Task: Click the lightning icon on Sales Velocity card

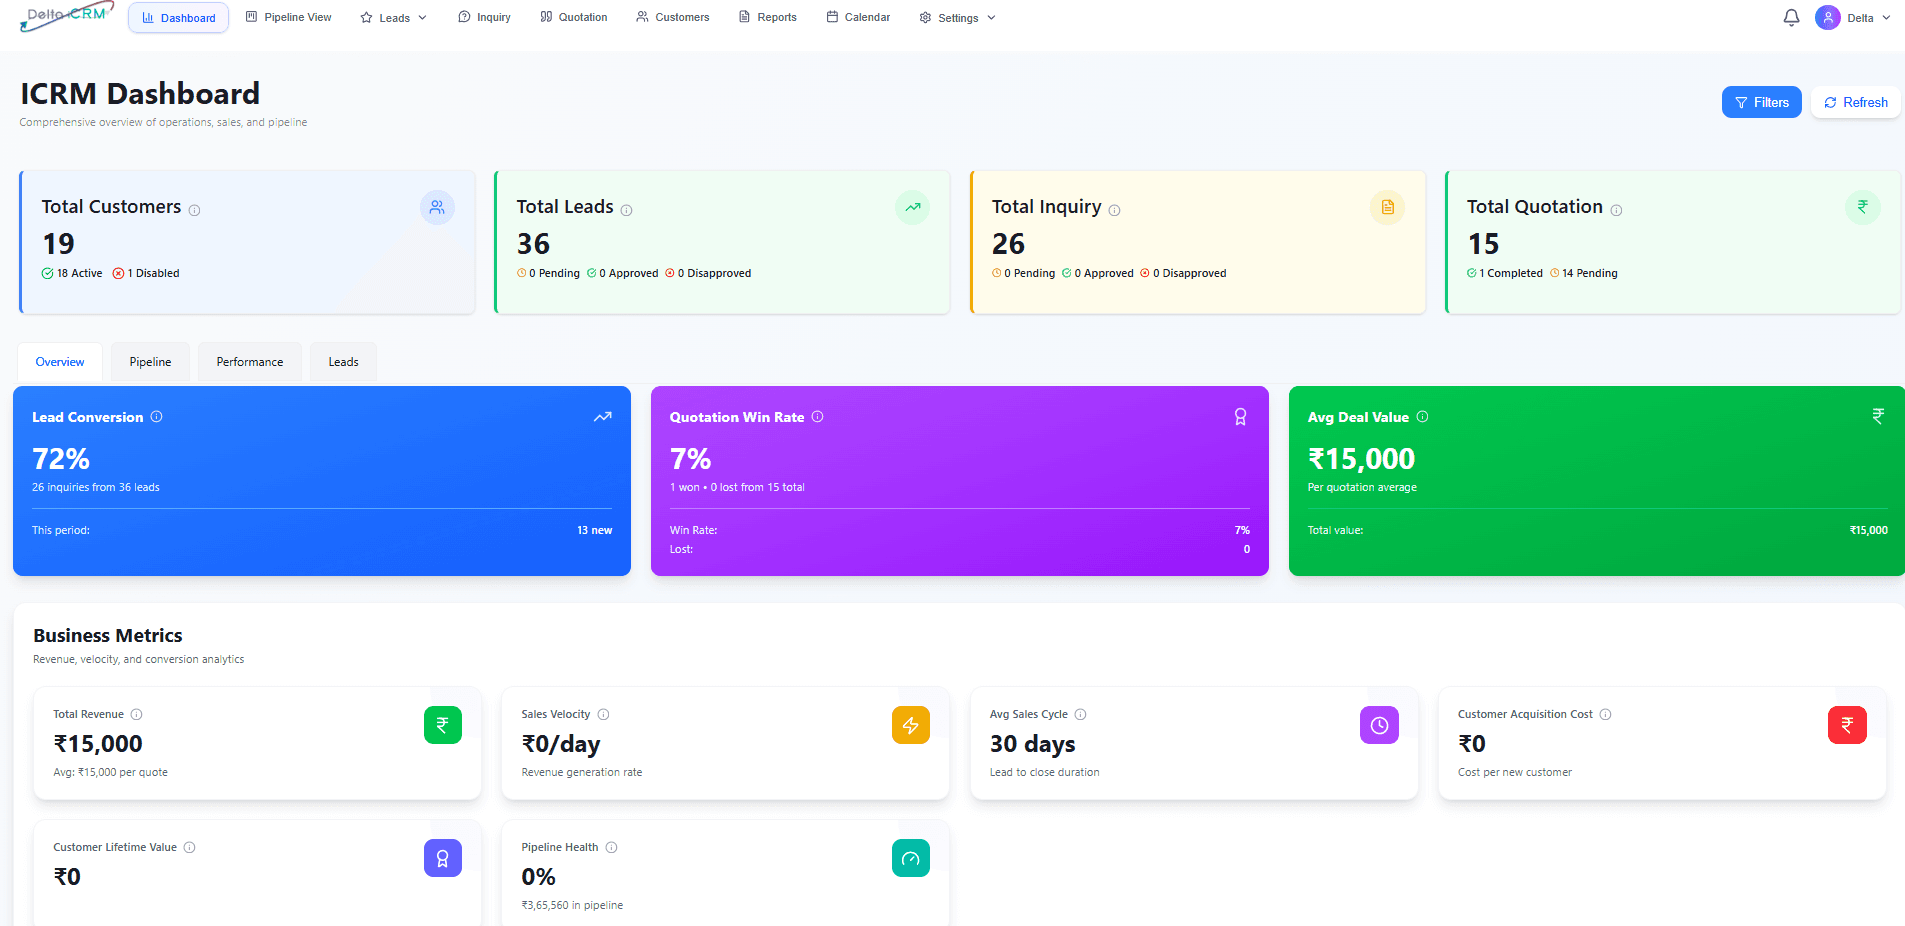Action: (911, 725)
